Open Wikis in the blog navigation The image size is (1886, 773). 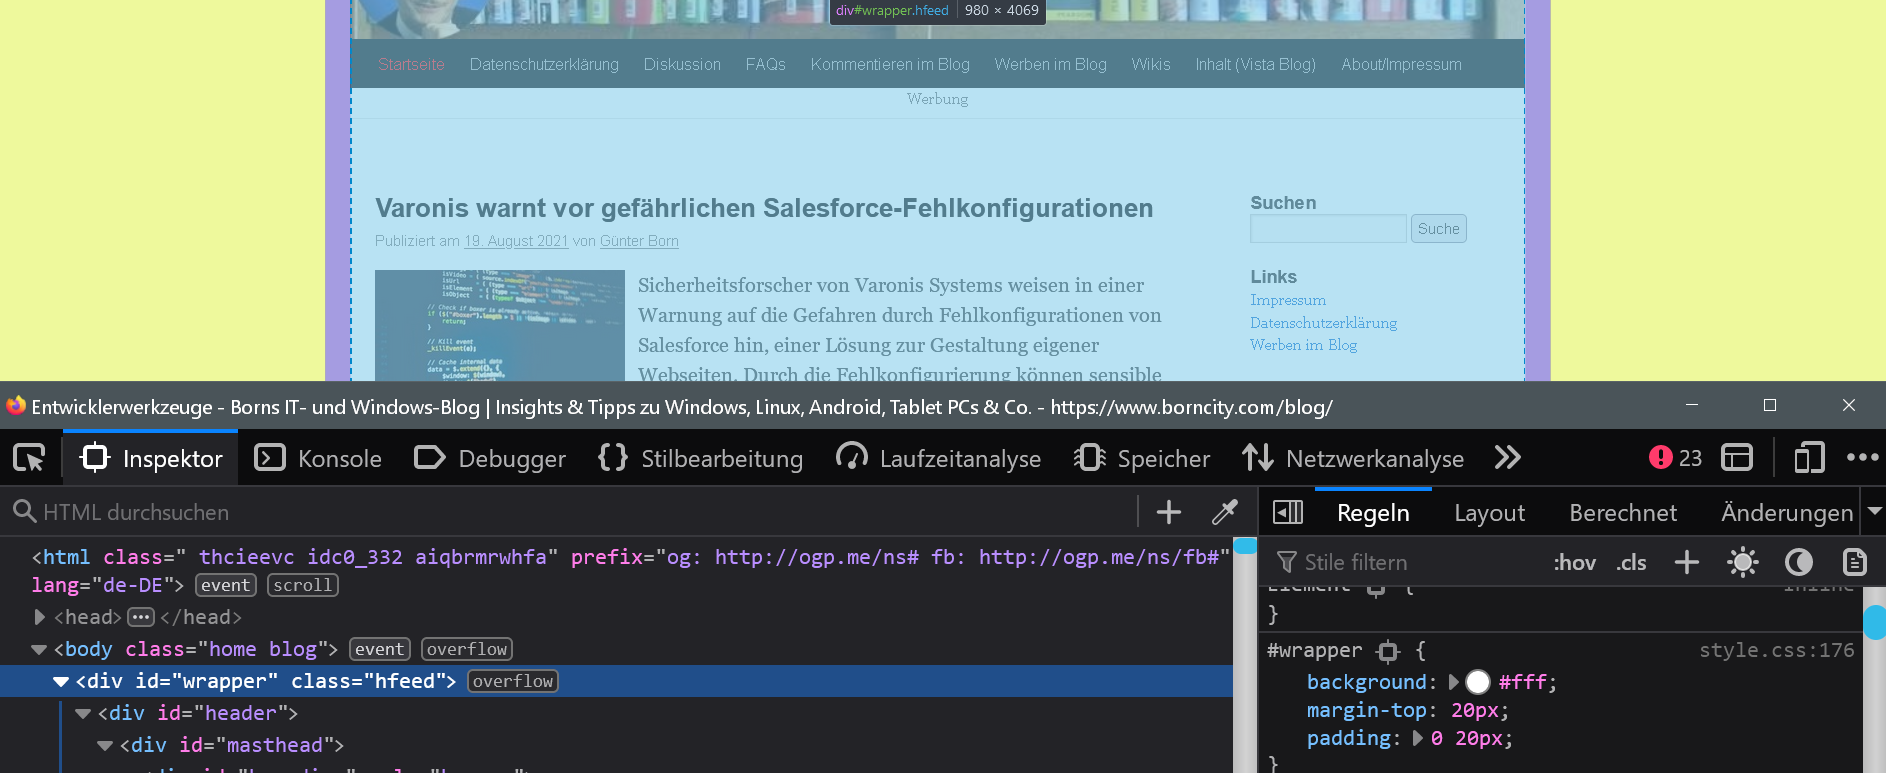pyautogui.click(x=1151, y=64)
